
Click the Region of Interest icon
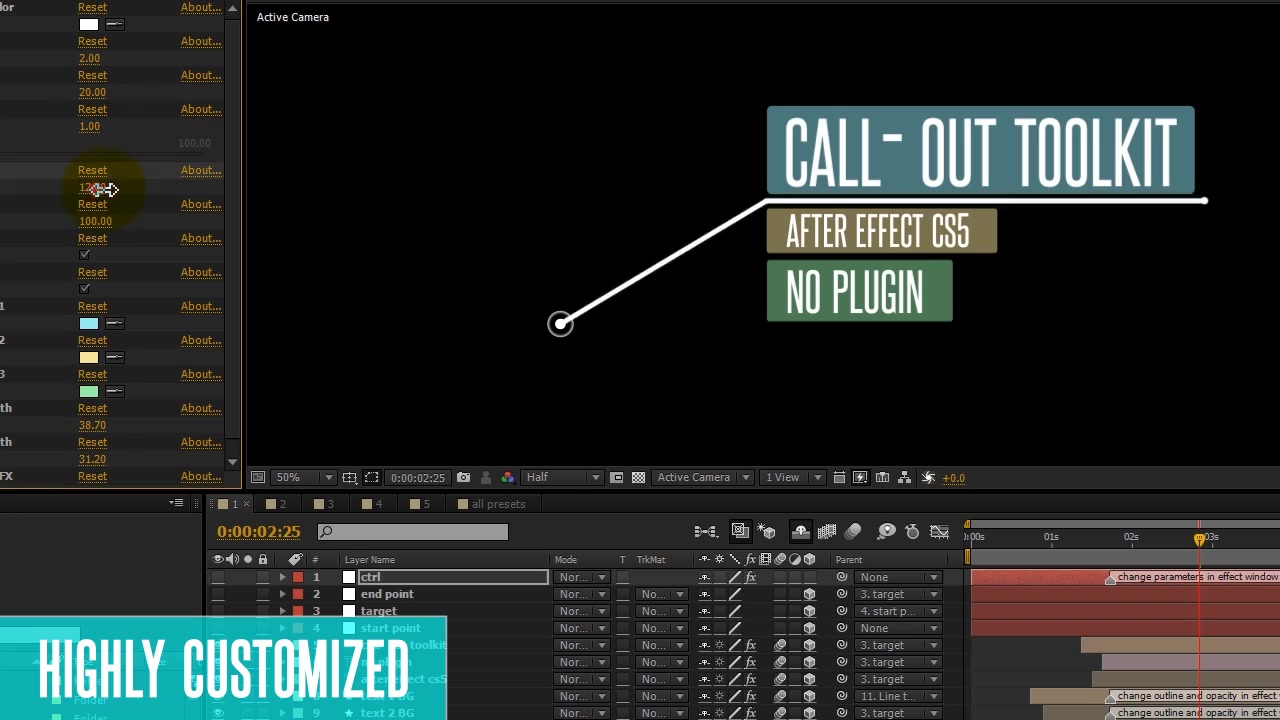click(616, 478)
